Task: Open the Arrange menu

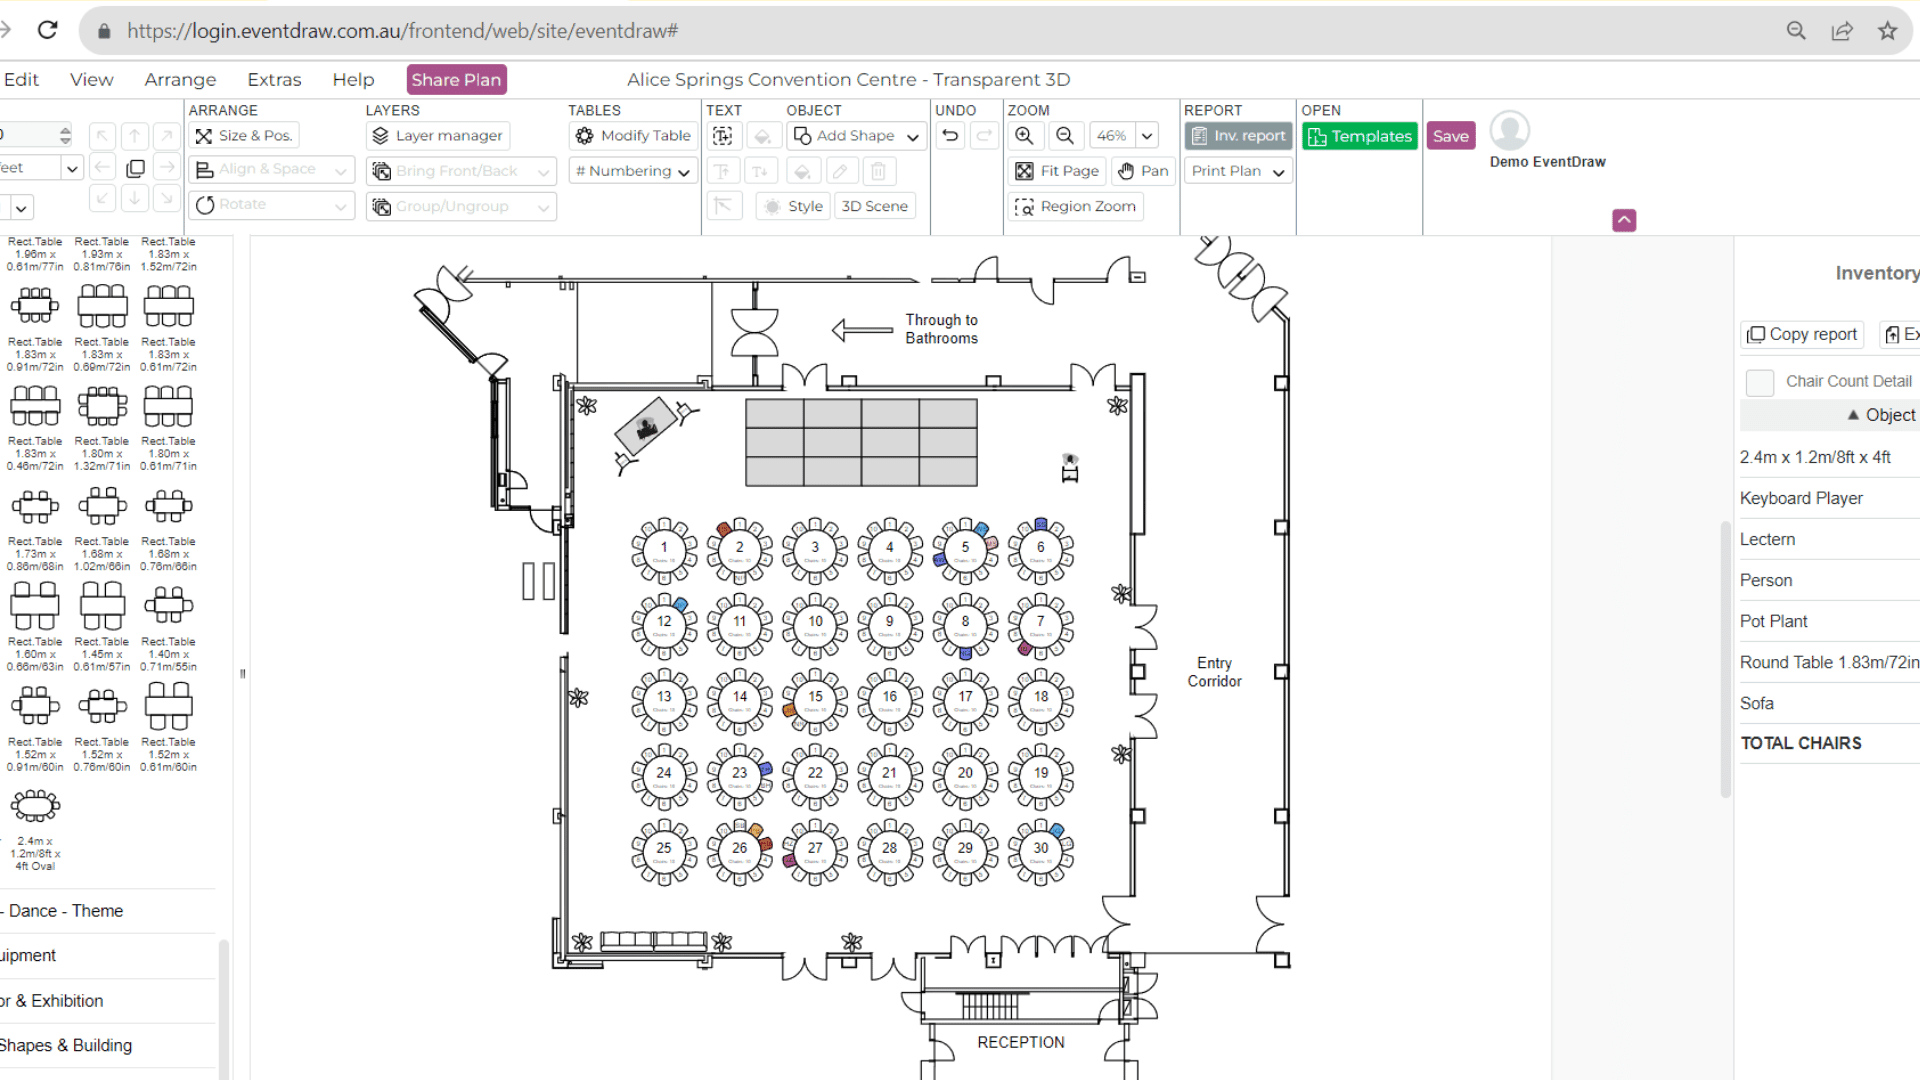Action: [x=180, y=80]
